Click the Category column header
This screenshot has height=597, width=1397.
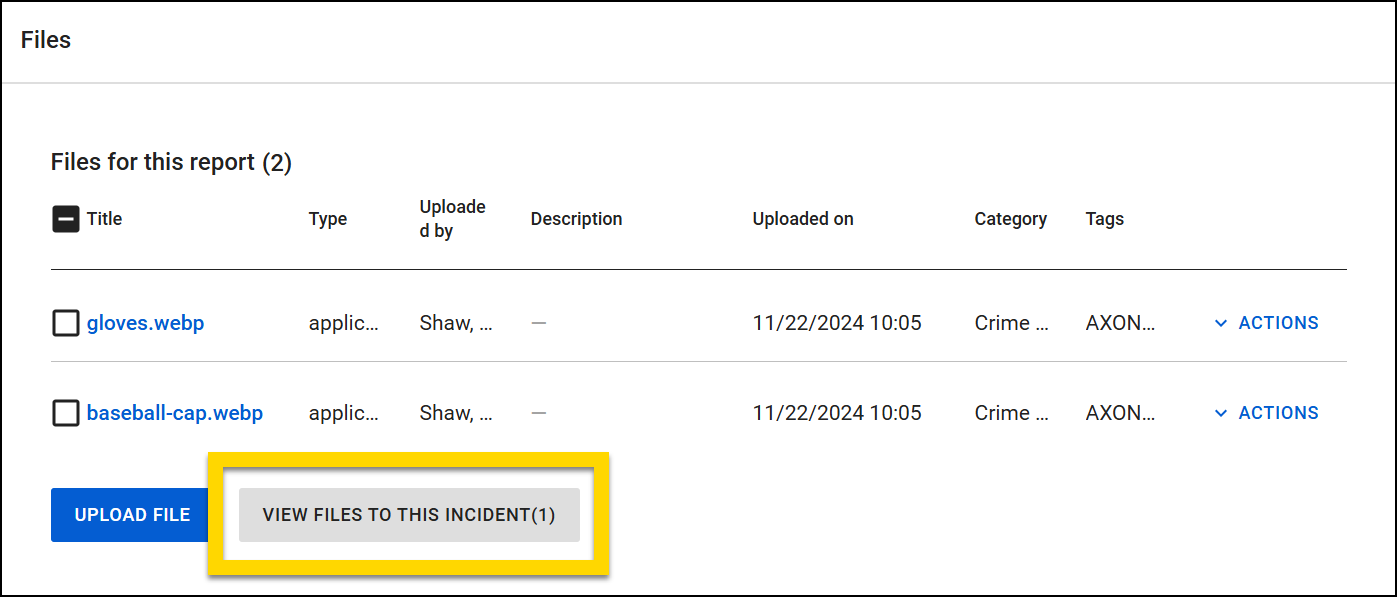pyautogui.click(x=1011, y=218)
